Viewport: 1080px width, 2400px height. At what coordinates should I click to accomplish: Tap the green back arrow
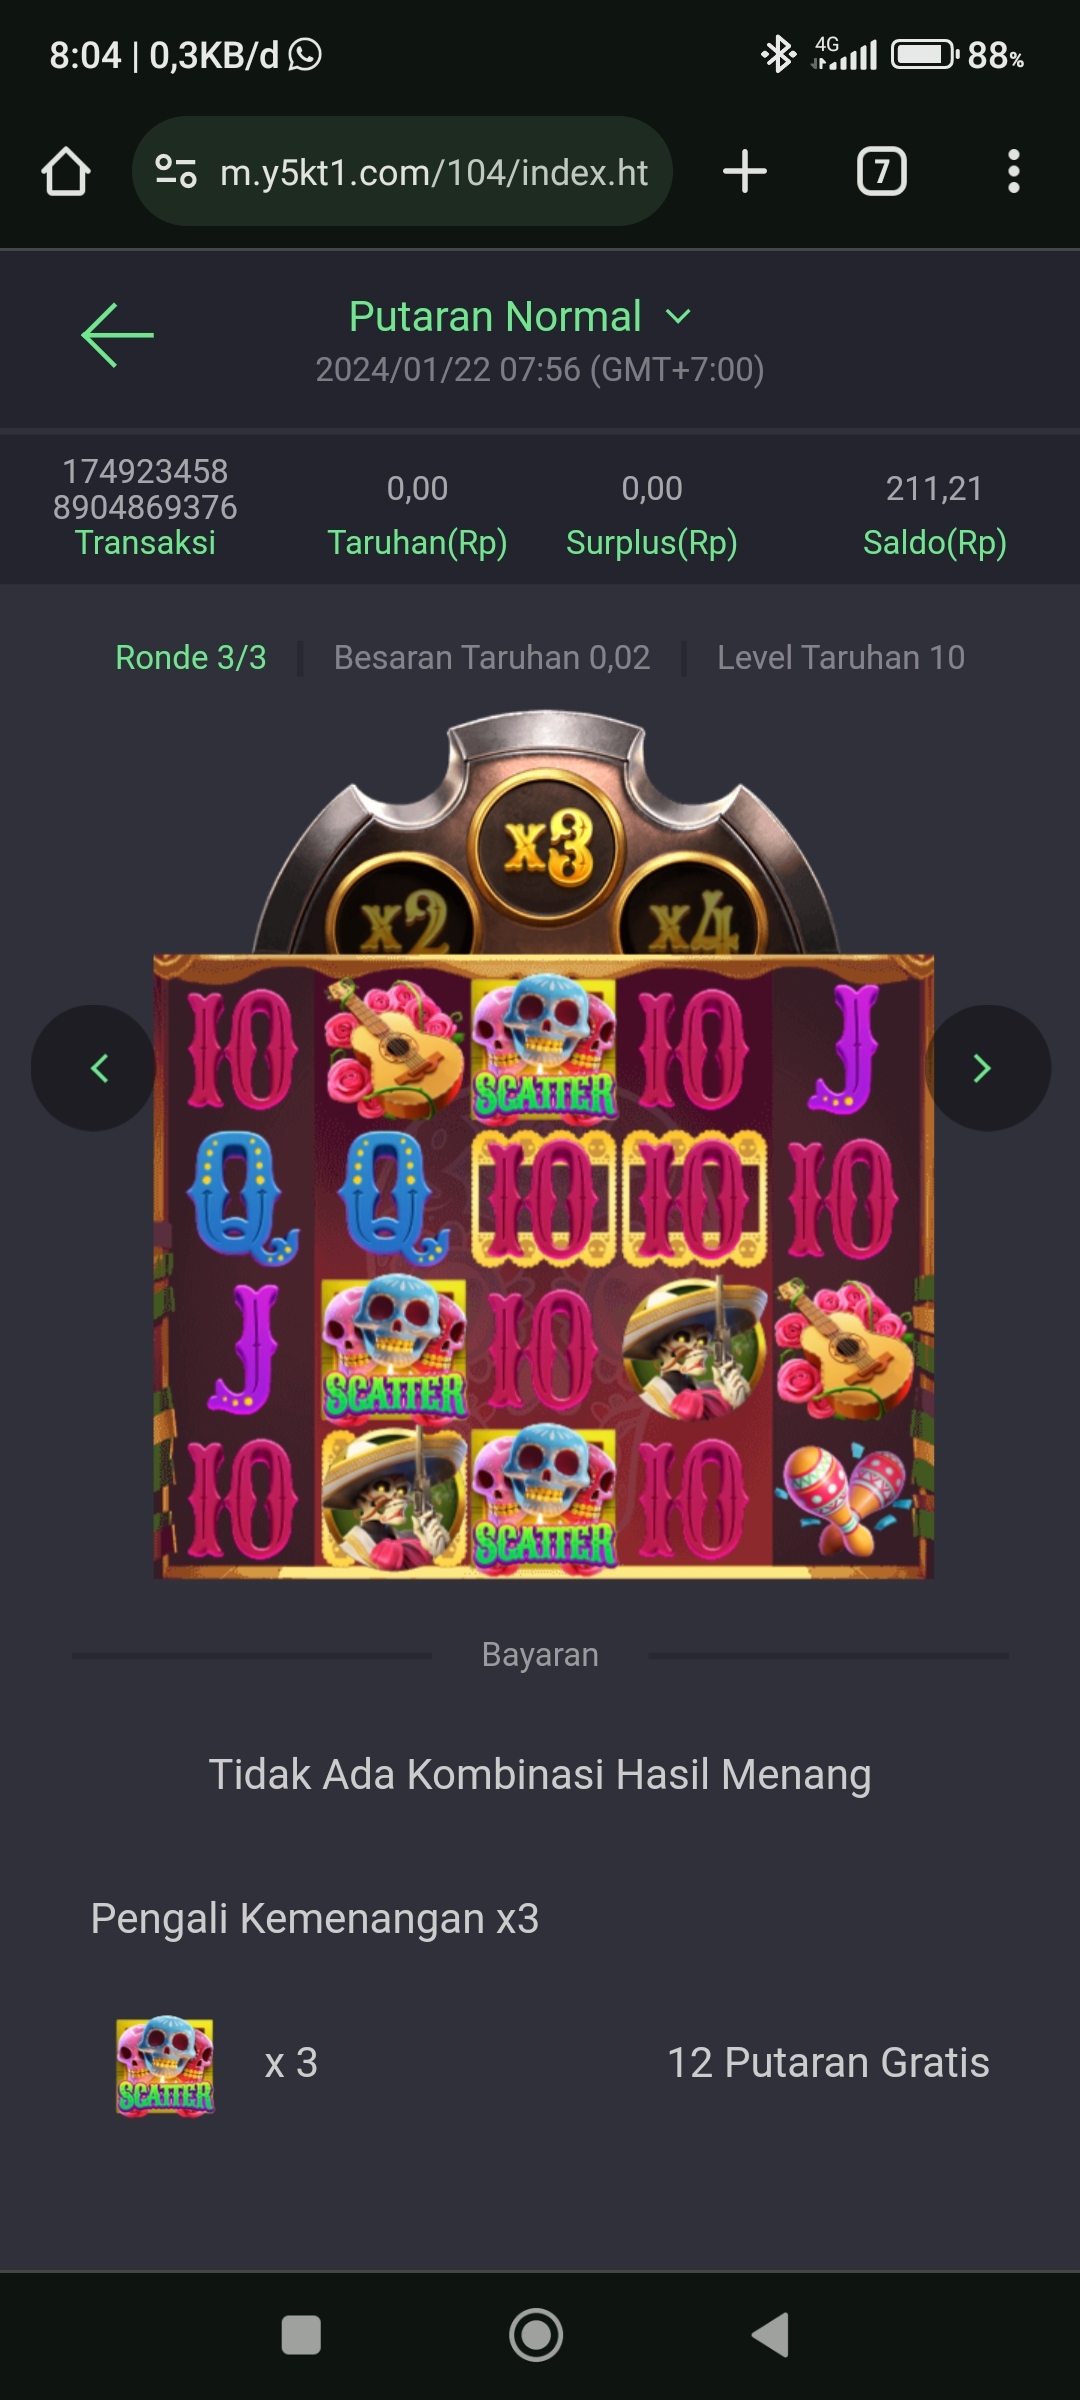pos(117,335)
